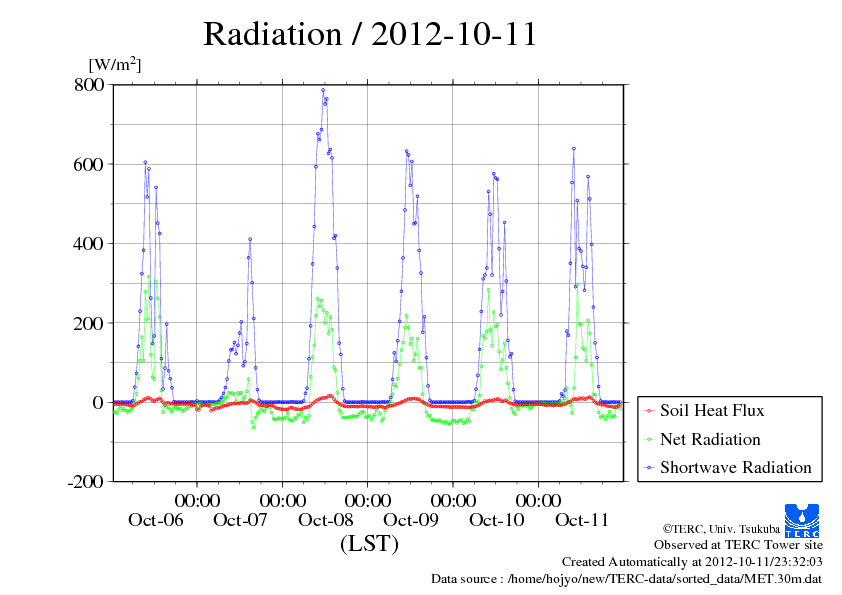Screen dimensions: 842x595
Task: Click the Observed at TERC Tower site text
Action: click(738, 545)
